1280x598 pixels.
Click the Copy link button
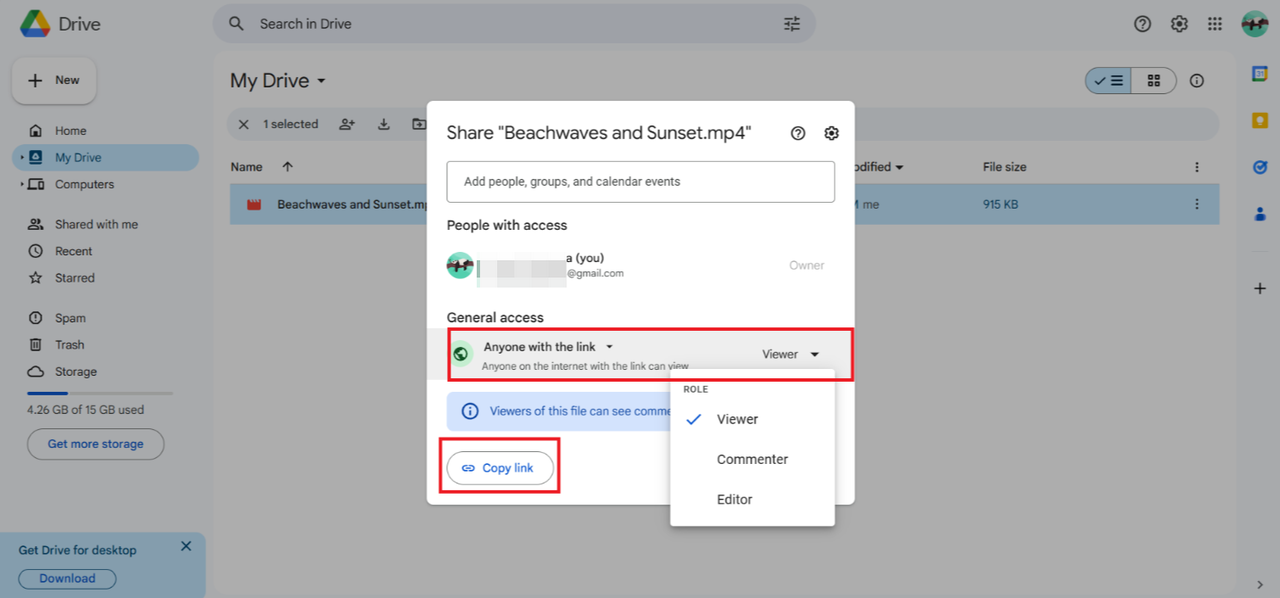pyautogui.click(x=500, y=468)
